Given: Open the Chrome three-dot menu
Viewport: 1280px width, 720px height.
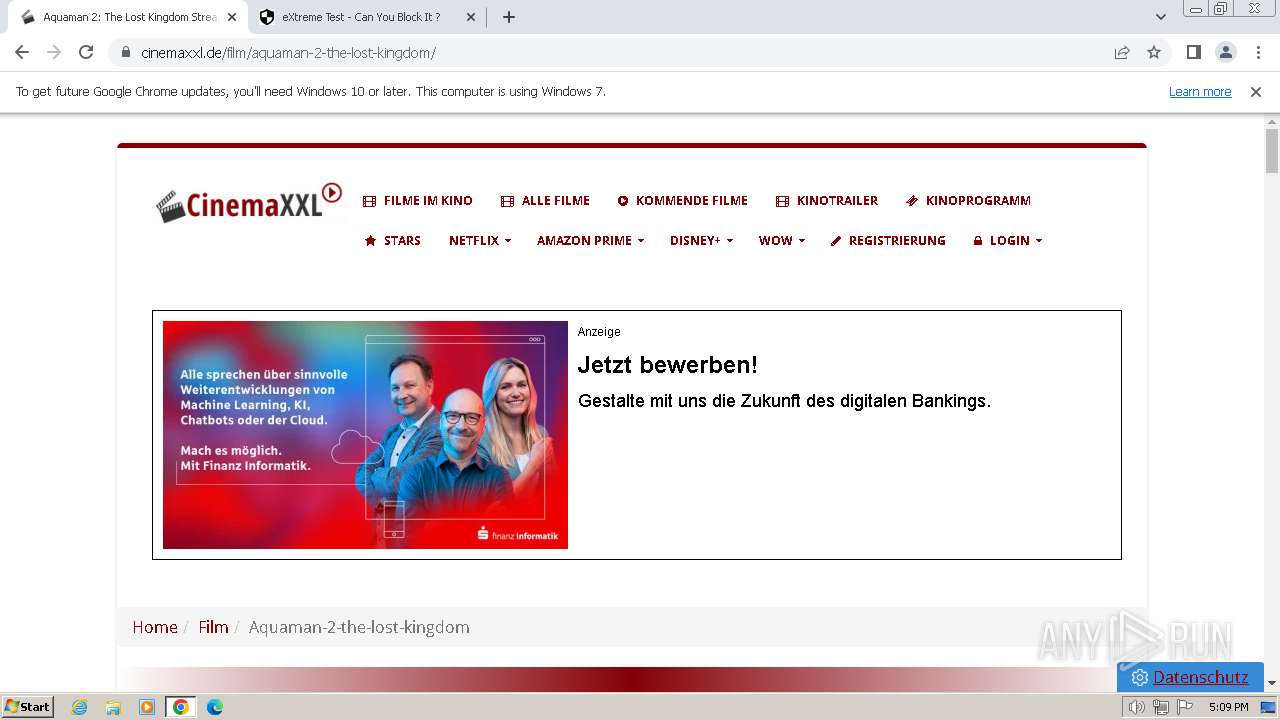Looking at the screenshot, I should coord(1257,52).
